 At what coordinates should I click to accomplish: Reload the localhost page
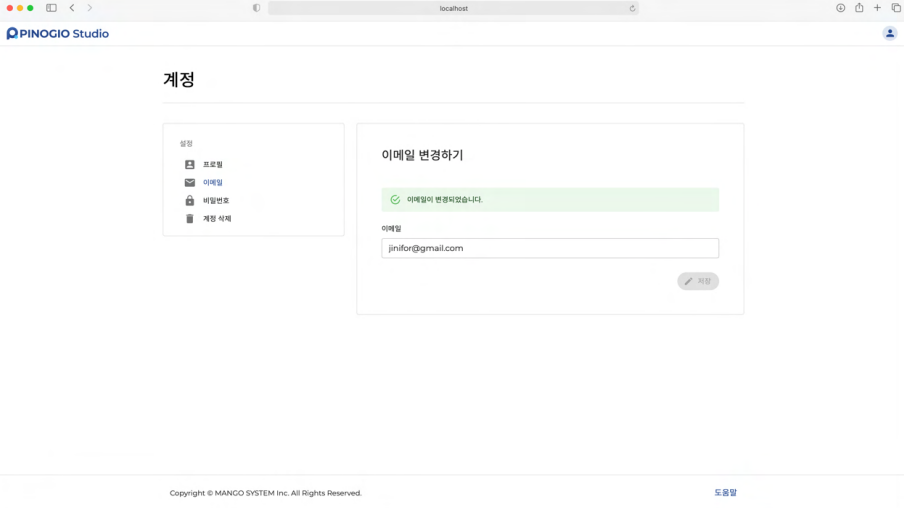tap(632, 8)
